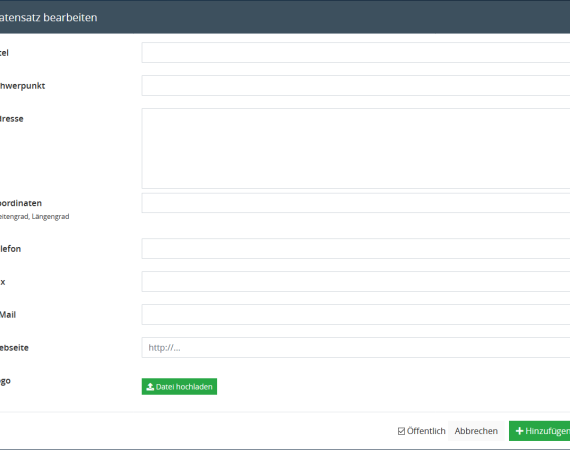Click the Datensatz bearbeiten dialog title
570x450 pixels.
[48, 17]
